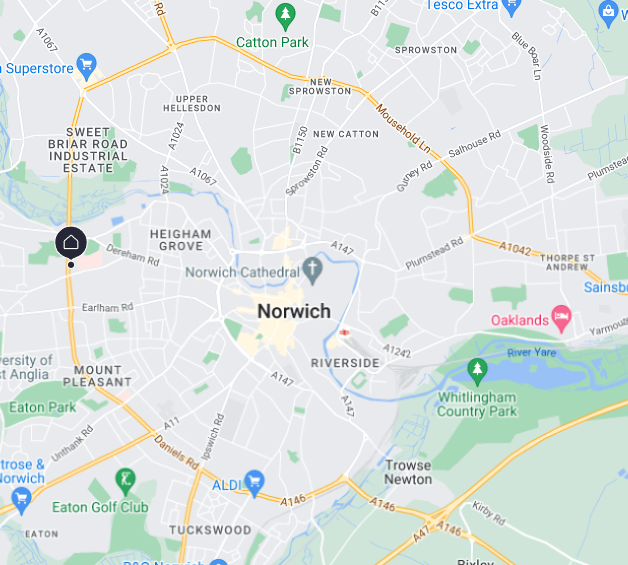Click the Eaton Park label

tap(42, 408)
